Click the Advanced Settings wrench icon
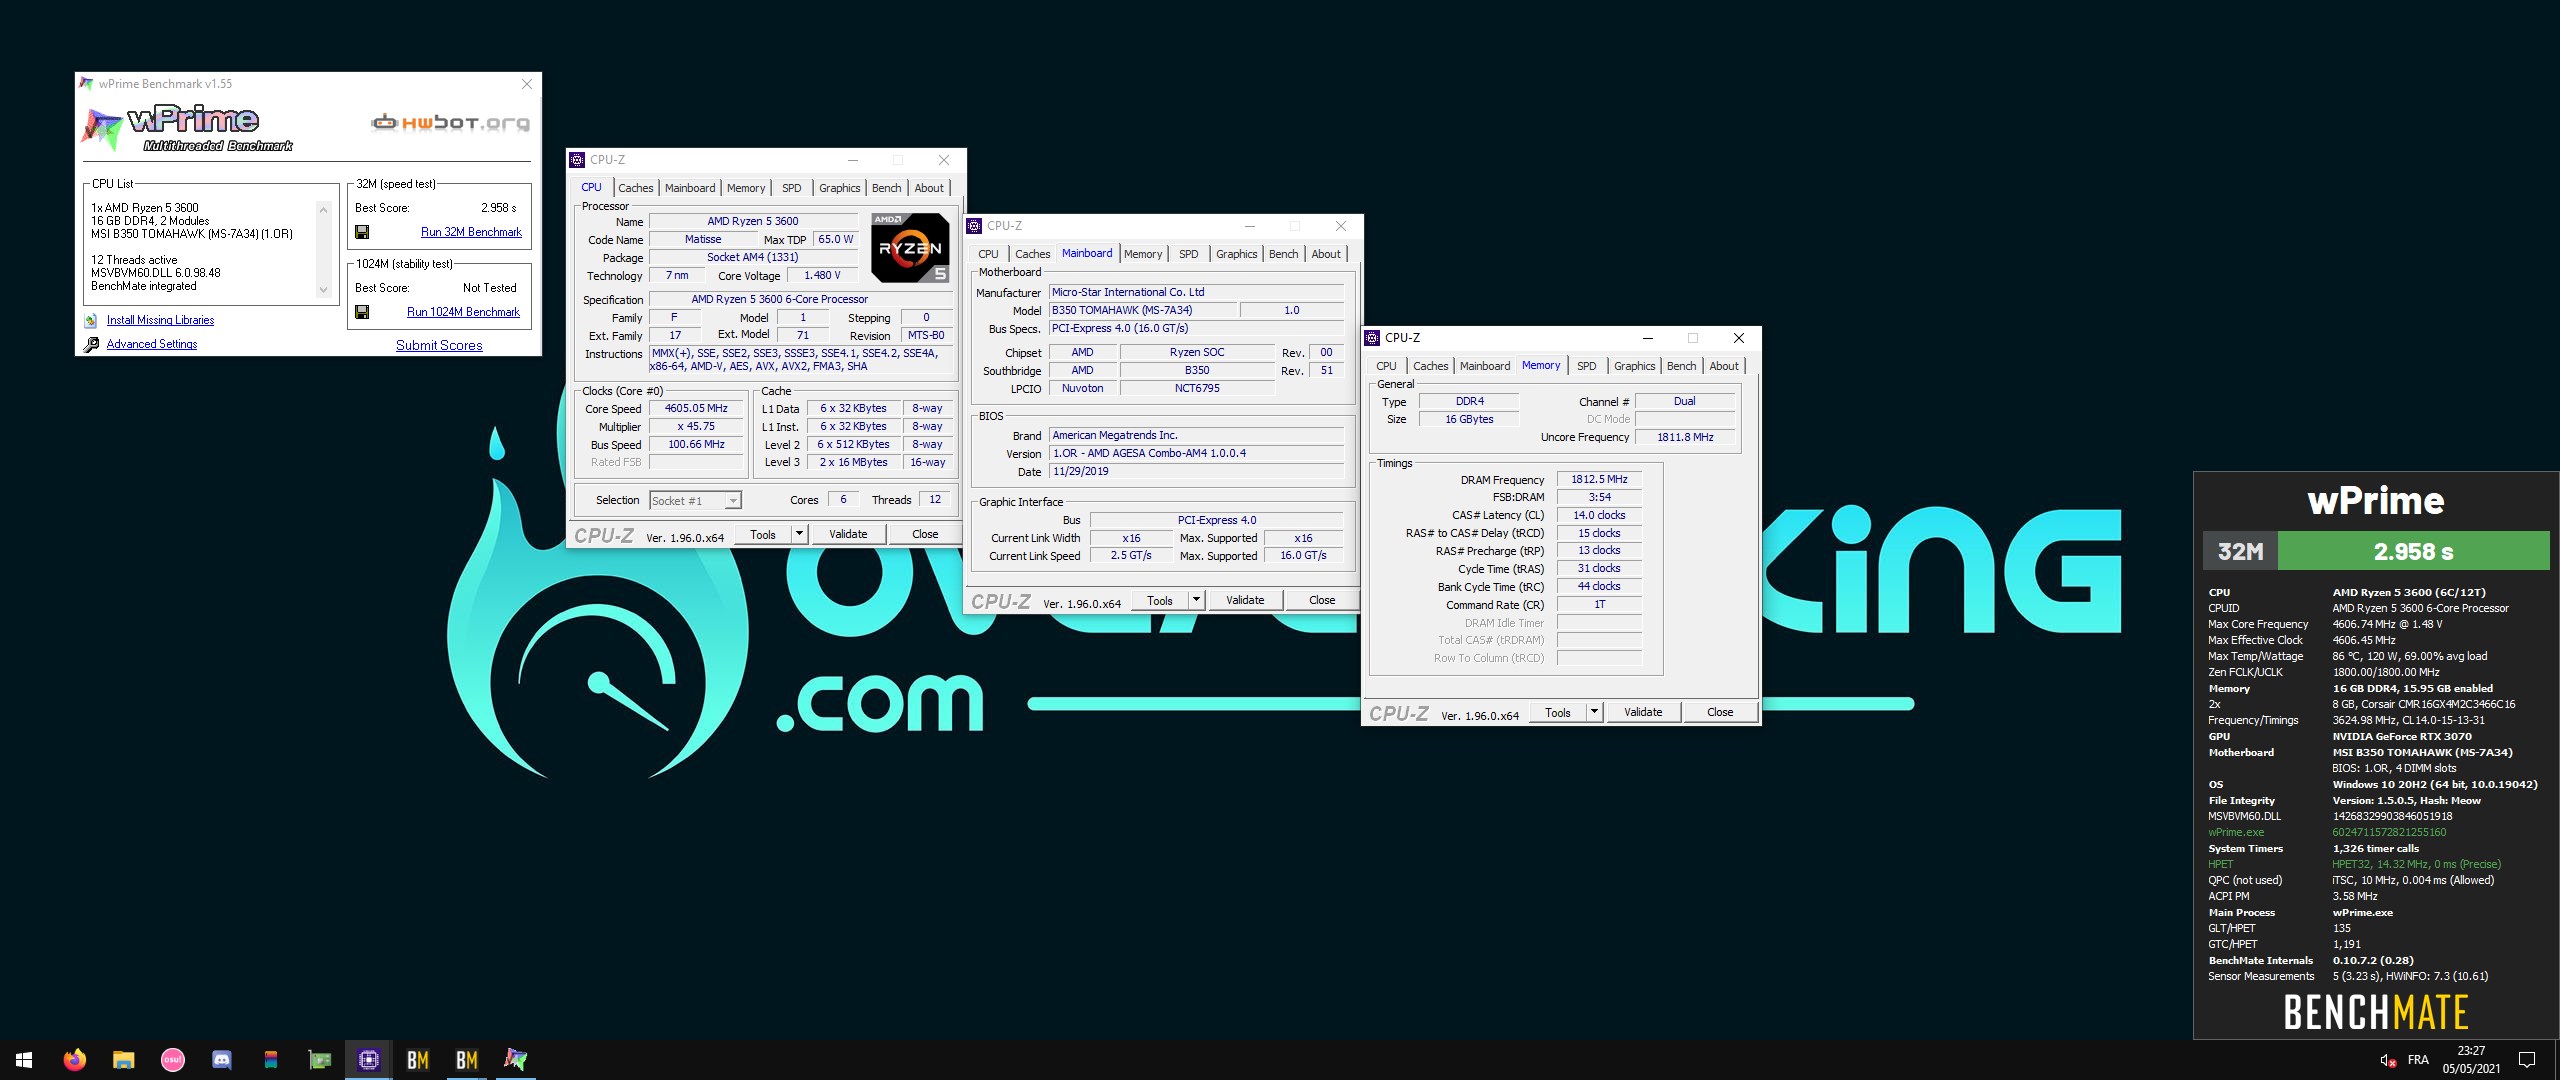Image resolution: width=2560 pixels, height=1080 pixels. [x=90, y=344]
